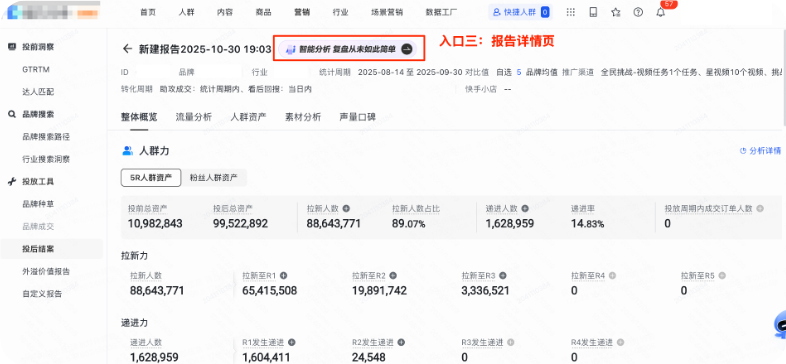Open the 人群 top menu
Image resolution: width=786 pixels, height=364 pixels.
[x=186, y=13]
